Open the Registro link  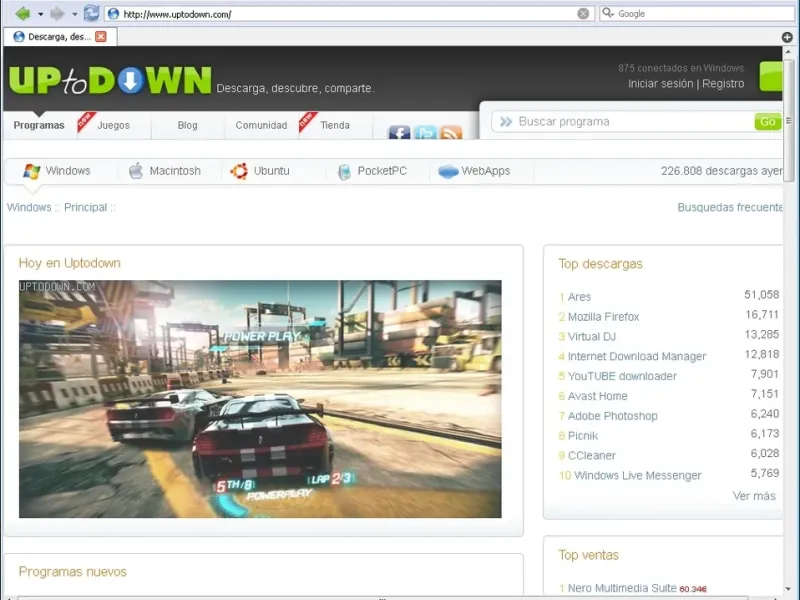[723, 84]
